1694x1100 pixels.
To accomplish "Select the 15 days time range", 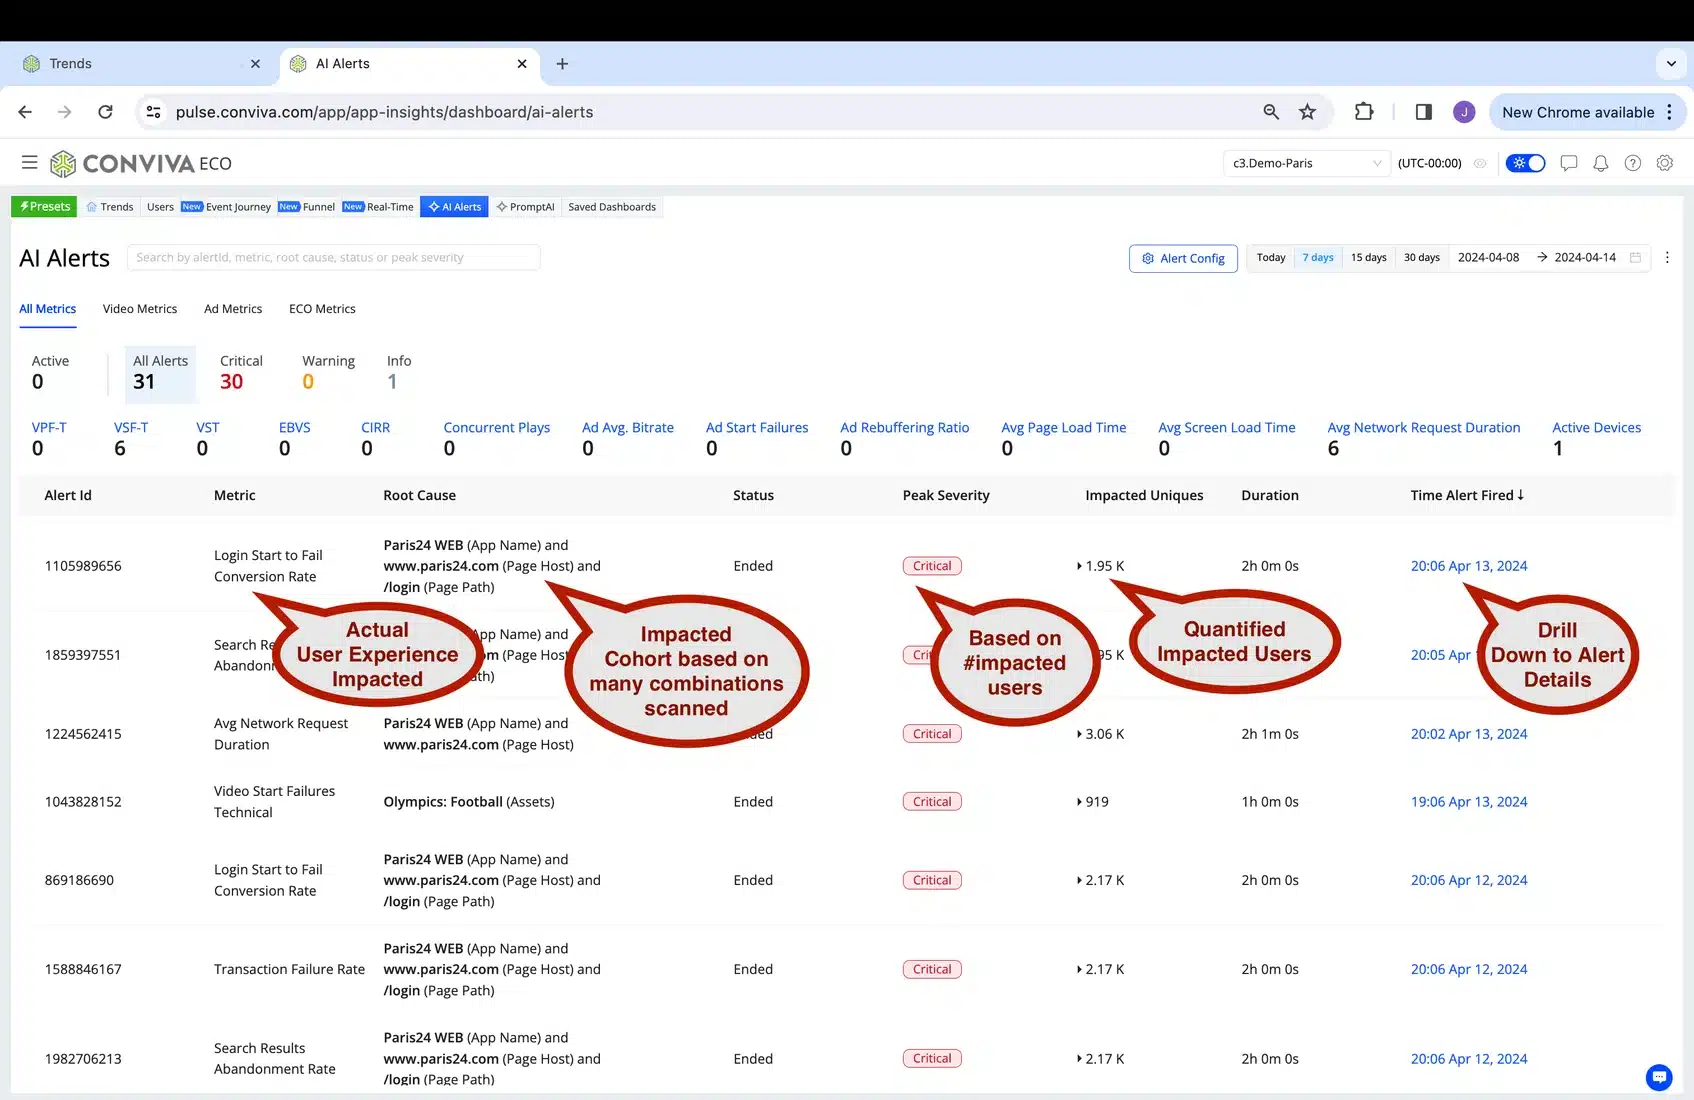I will (1368, 258).
